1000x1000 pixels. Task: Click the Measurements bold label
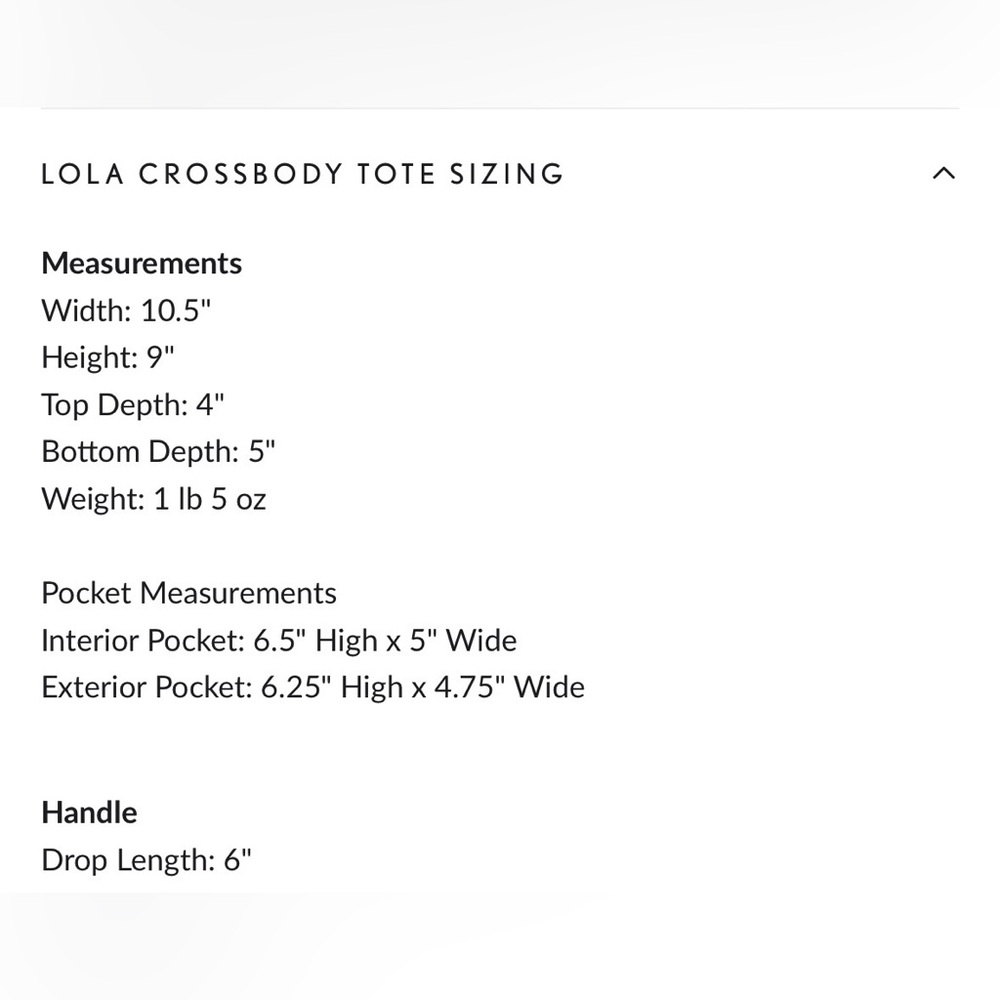[141, 263]
